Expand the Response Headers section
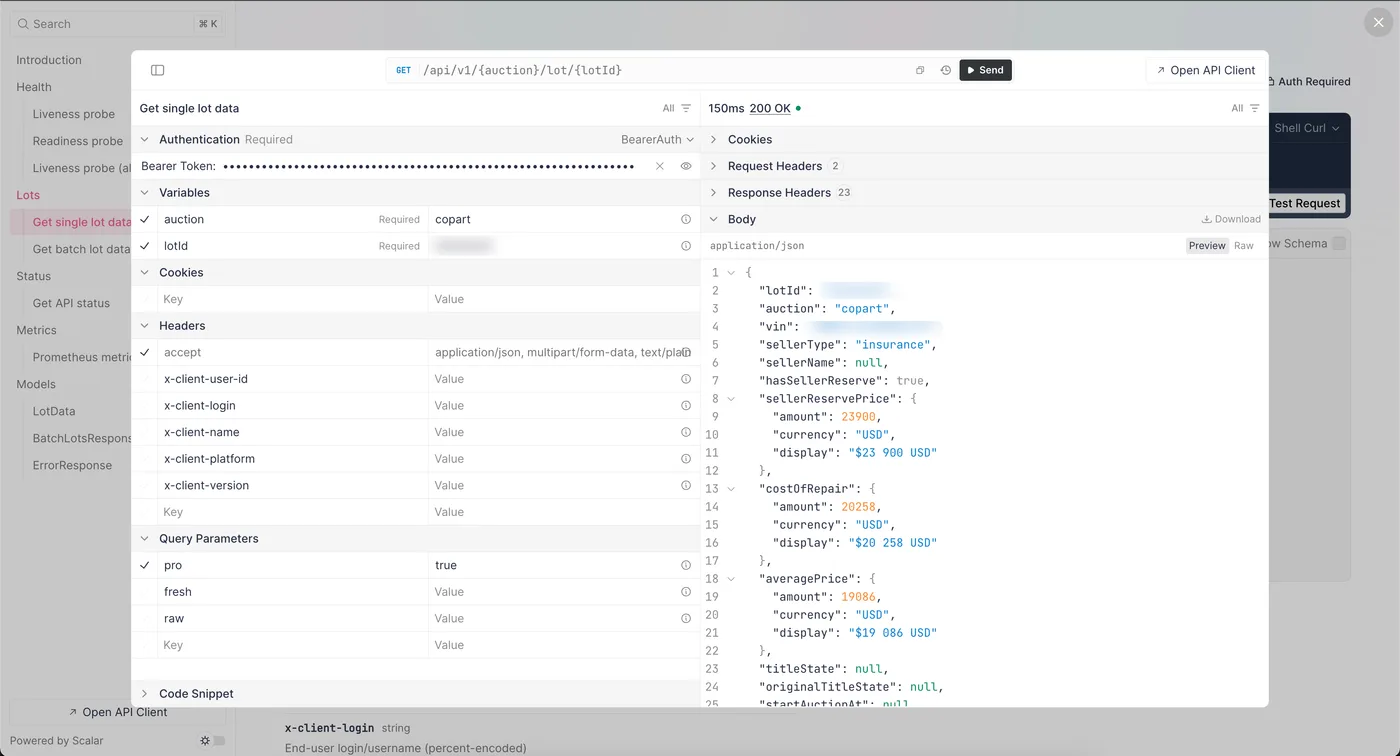The height and width of the screenshot is (756, 1400). pos(714,192)
